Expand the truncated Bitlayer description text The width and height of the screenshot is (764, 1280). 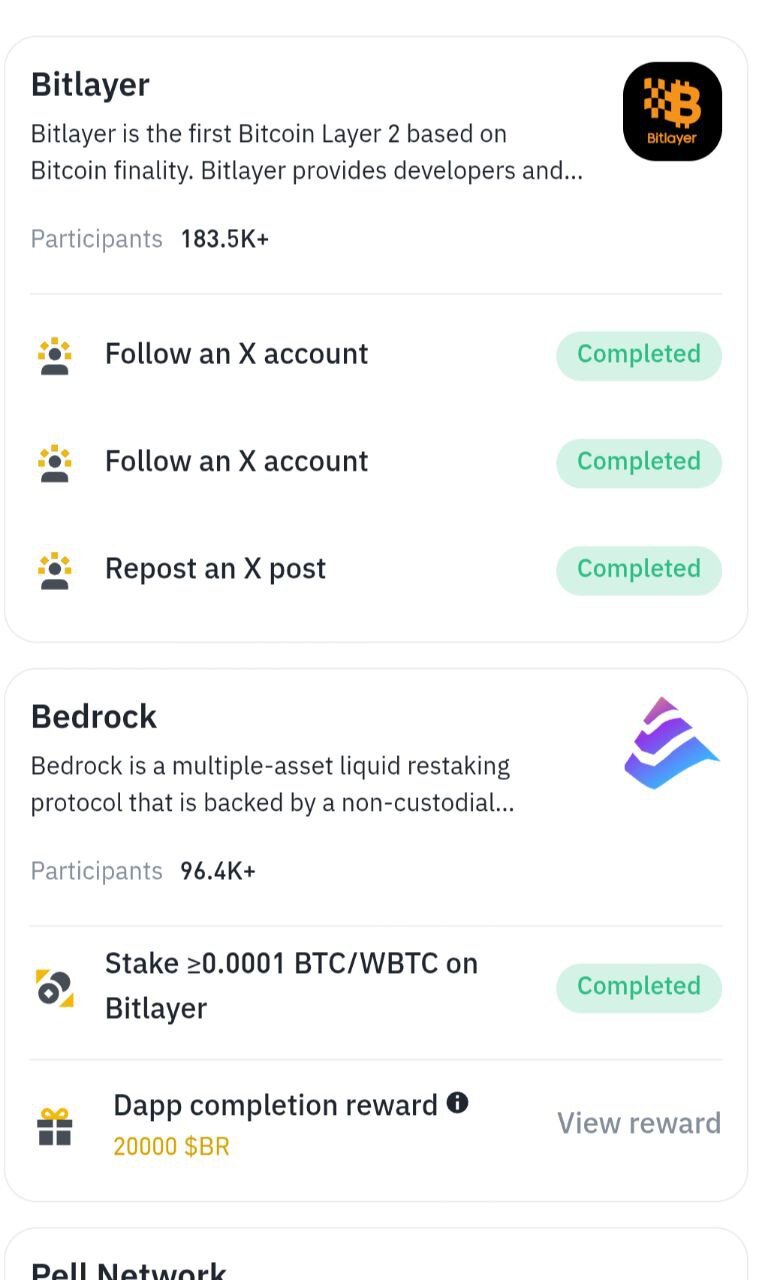[x=306, y=152]
